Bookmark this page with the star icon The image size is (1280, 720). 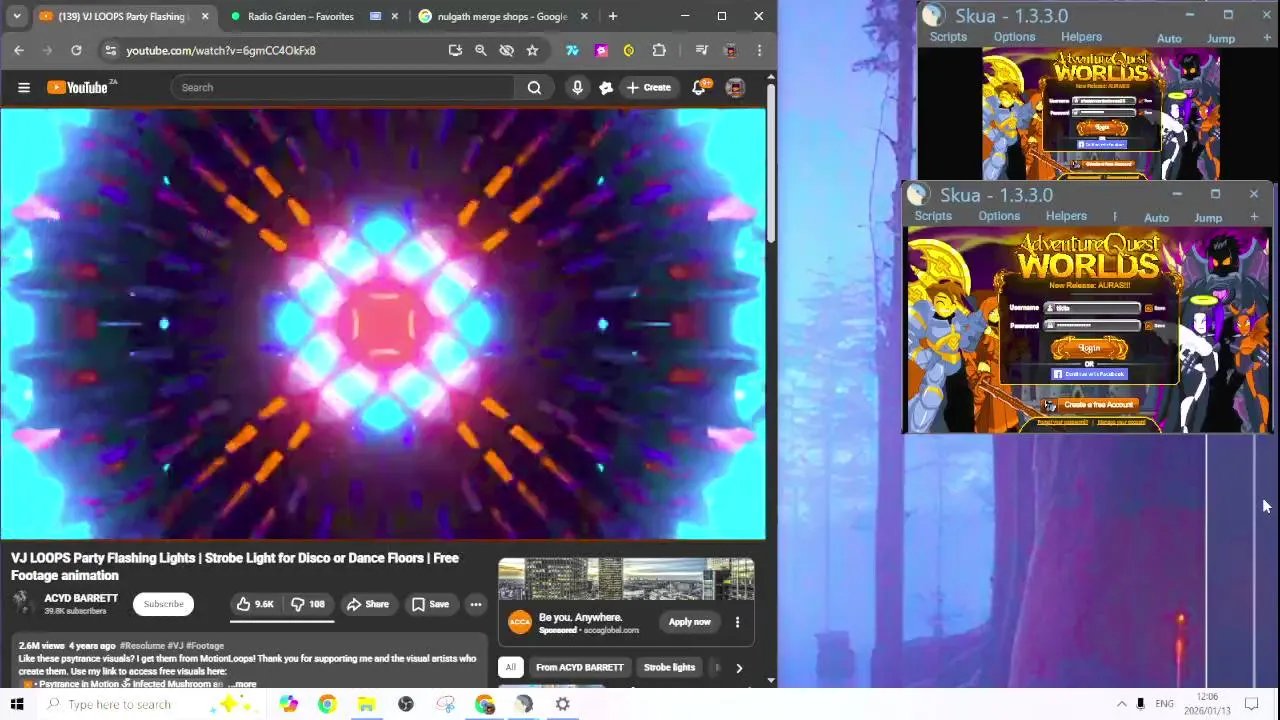pyautogui.click(x=532, y=50)
